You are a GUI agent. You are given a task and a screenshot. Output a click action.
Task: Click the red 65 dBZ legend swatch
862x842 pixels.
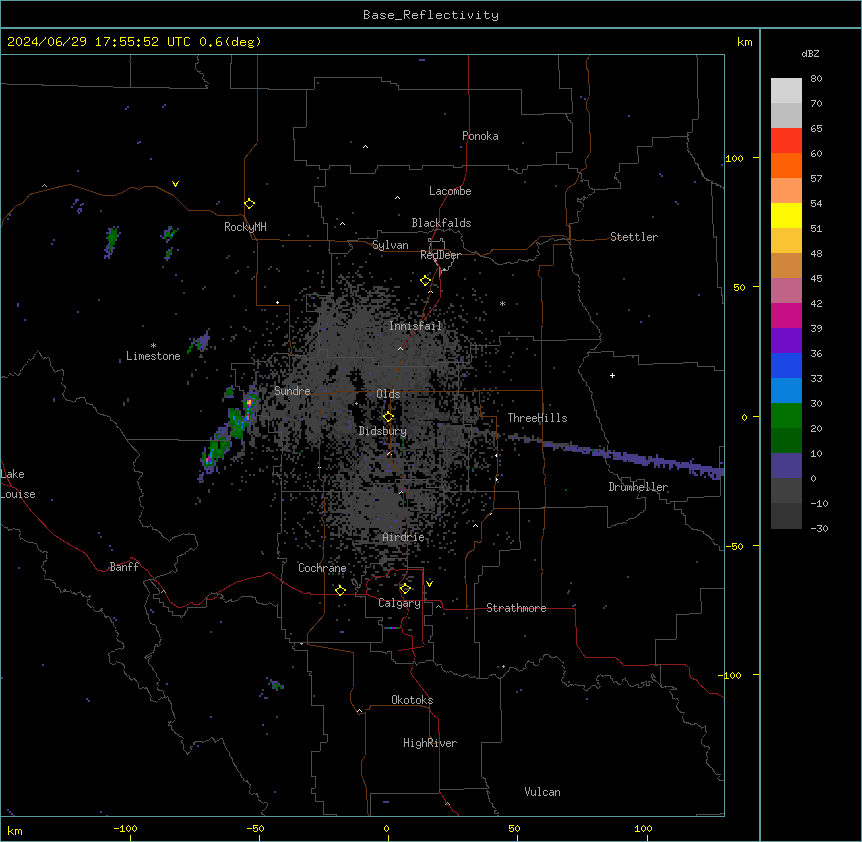(x=786, y=141)
